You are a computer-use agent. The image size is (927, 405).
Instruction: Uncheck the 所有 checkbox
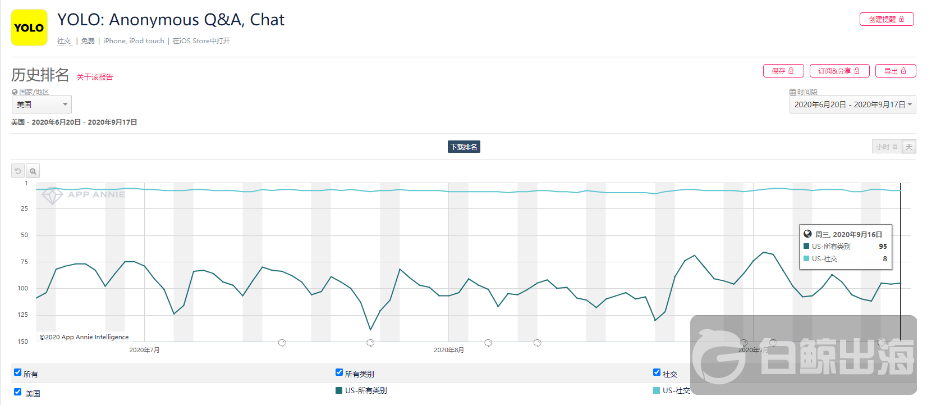(x=18, y=372)
